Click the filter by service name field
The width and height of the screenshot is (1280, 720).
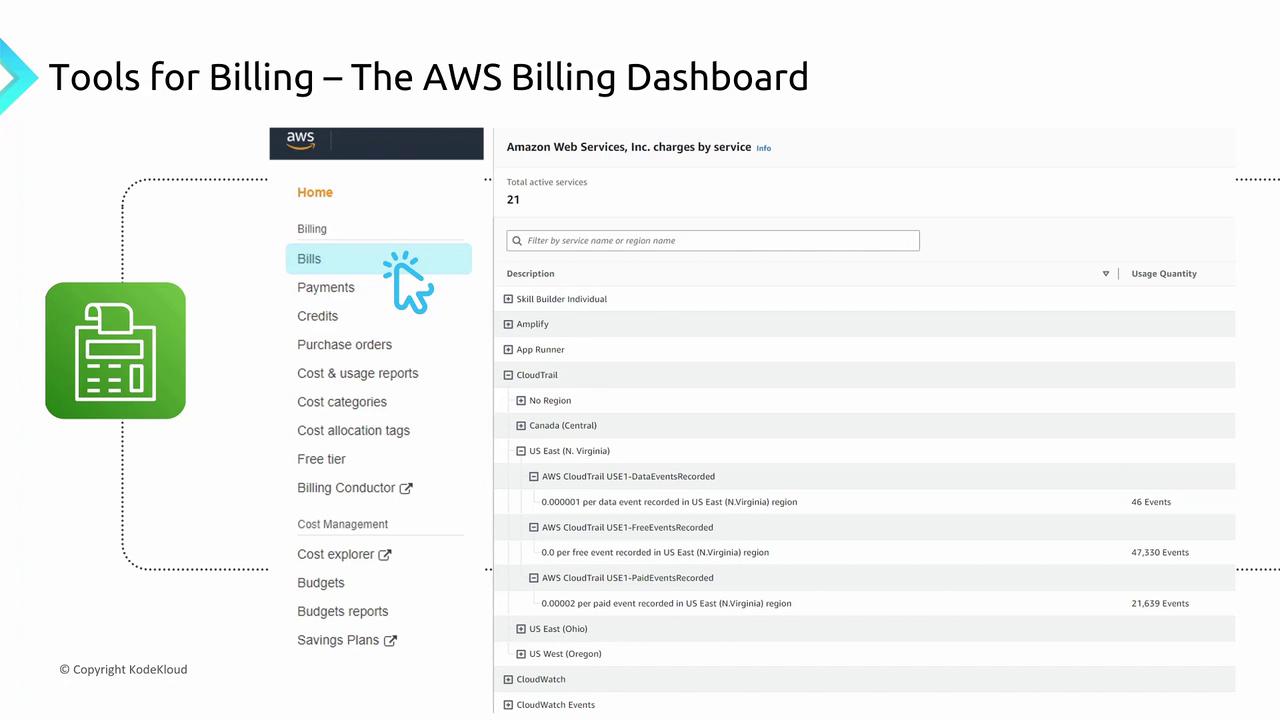pos(720,241)
